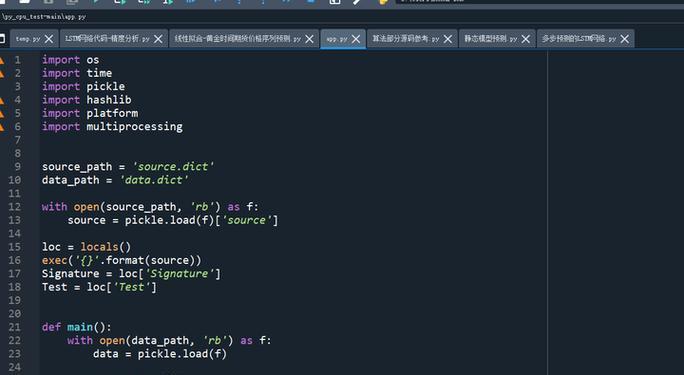The width and height of the screenshot is (684, 375).
Task: Click the 'import hashlib' line
Action: pos(86,100)
